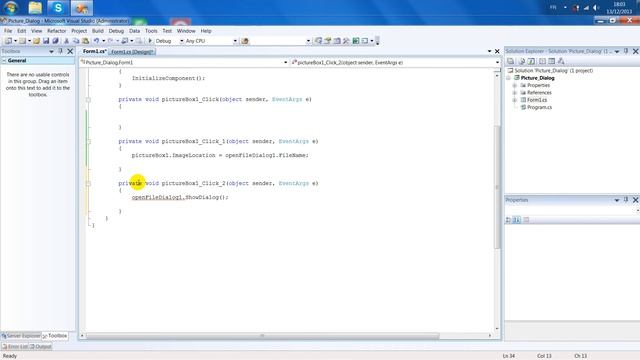Click the Paste toolbar icon
The height and width of the screenshot is (360, 640).
pyautogui.click(x=85, y=41)
